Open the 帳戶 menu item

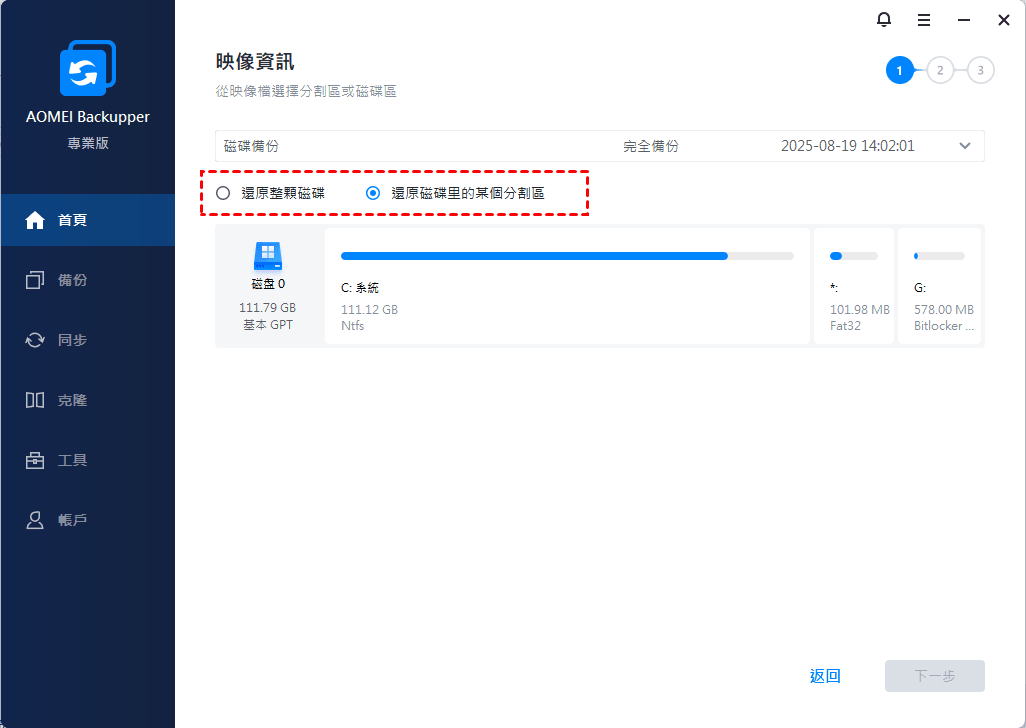88,520
